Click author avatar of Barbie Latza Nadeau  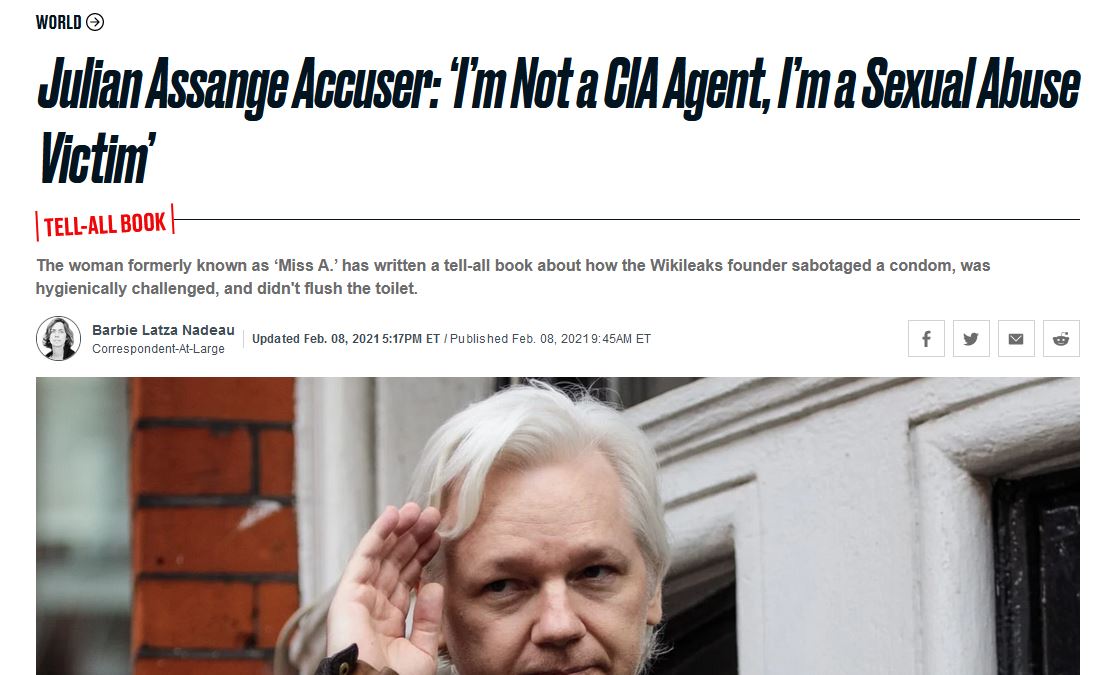[x=58, y=338]
